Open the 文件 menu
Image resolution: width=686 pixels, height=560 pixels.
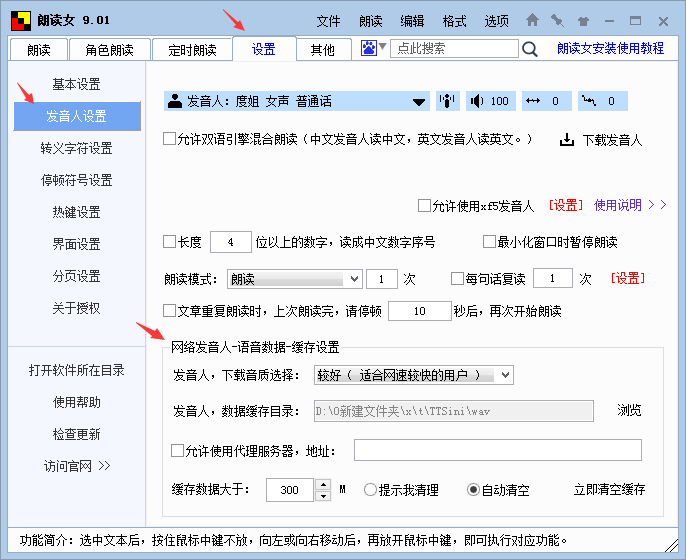pyautogui.click(x=328, y=21)
